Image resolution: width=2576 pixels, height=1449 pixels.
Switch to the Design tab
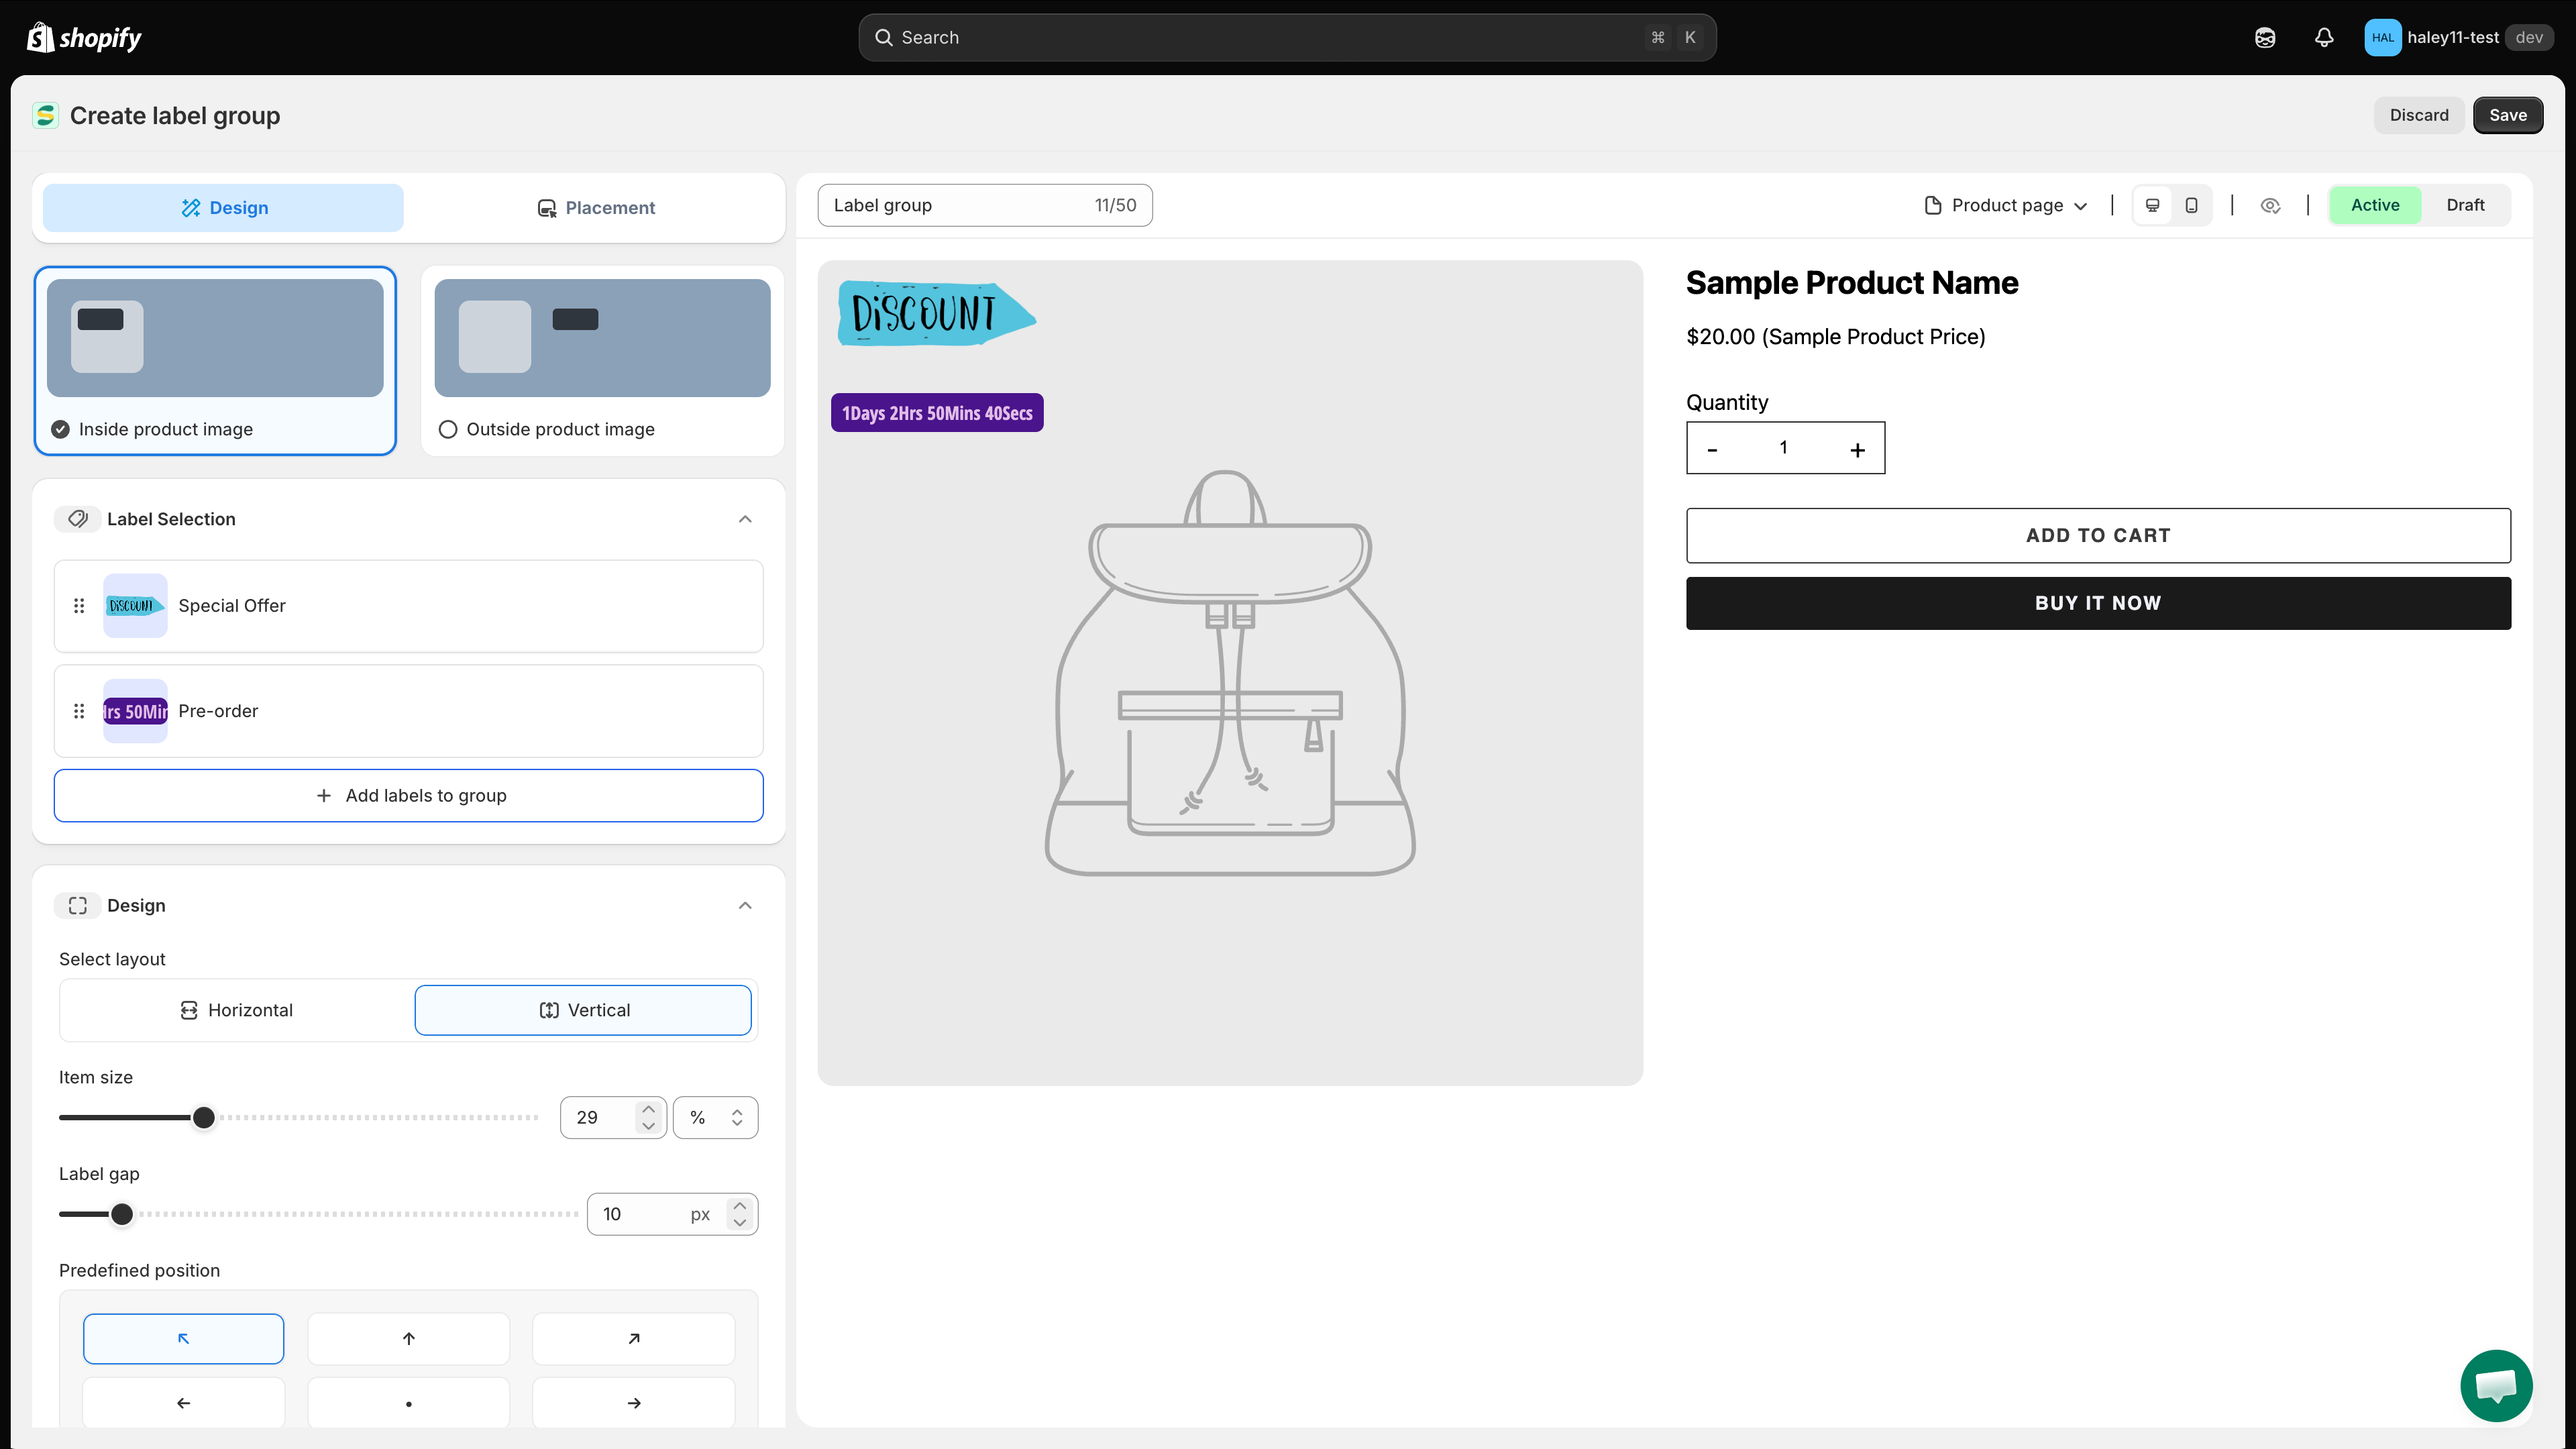pos(223,207)
